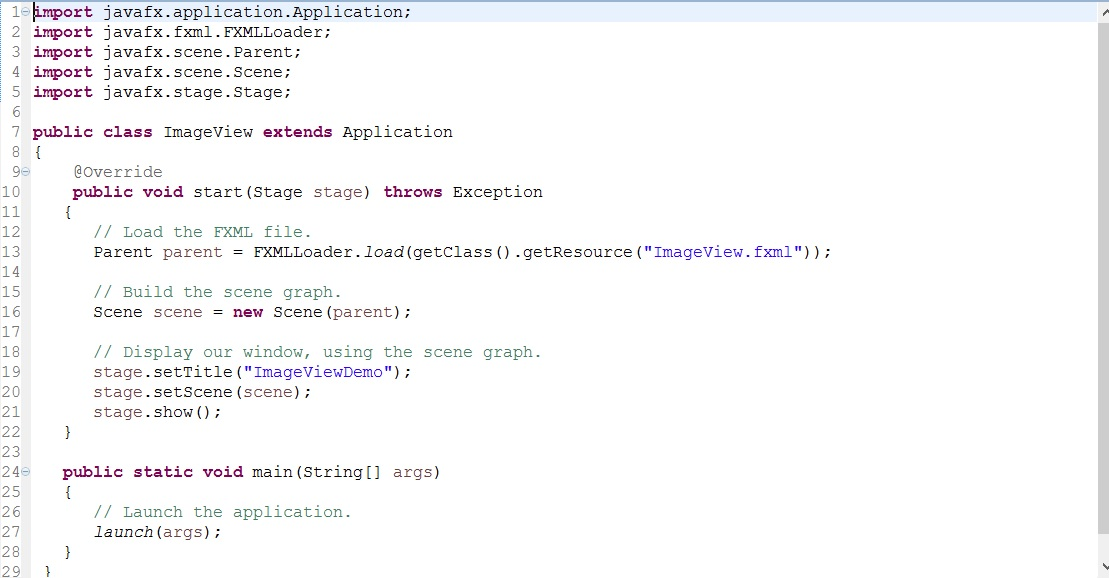Click the string "ImageViewDemo"
This screenshot has width=1109, height=578.
click(x=318, y=372)
